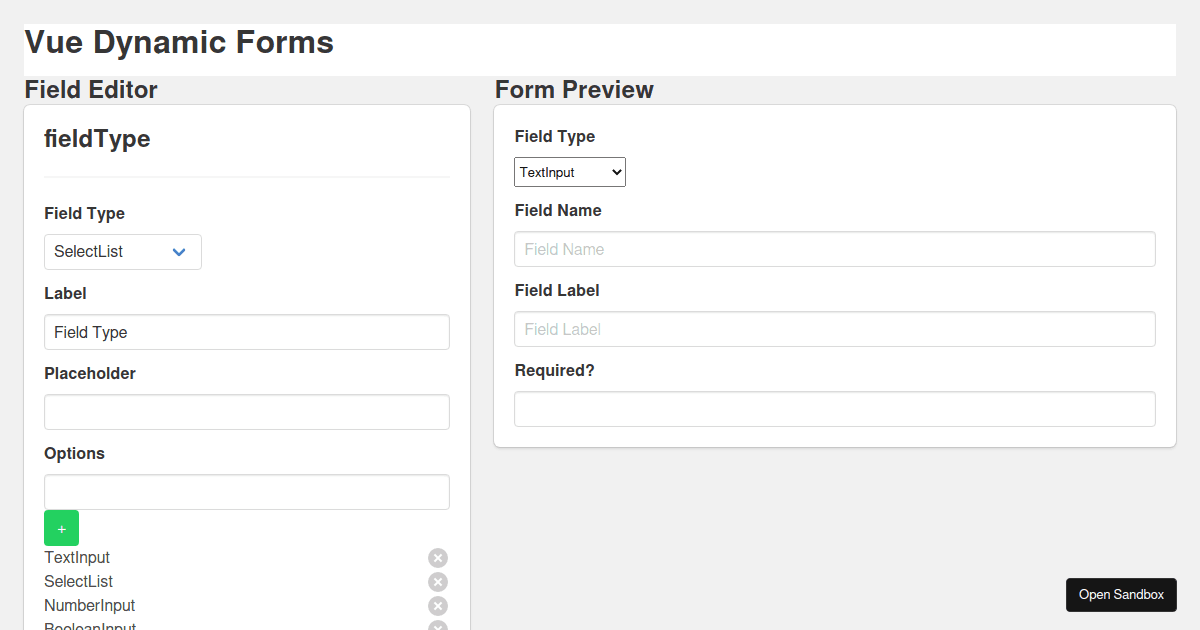Click the Form Preview section heading
This screenshot has height=630, width=1200.
coord(574,90)
